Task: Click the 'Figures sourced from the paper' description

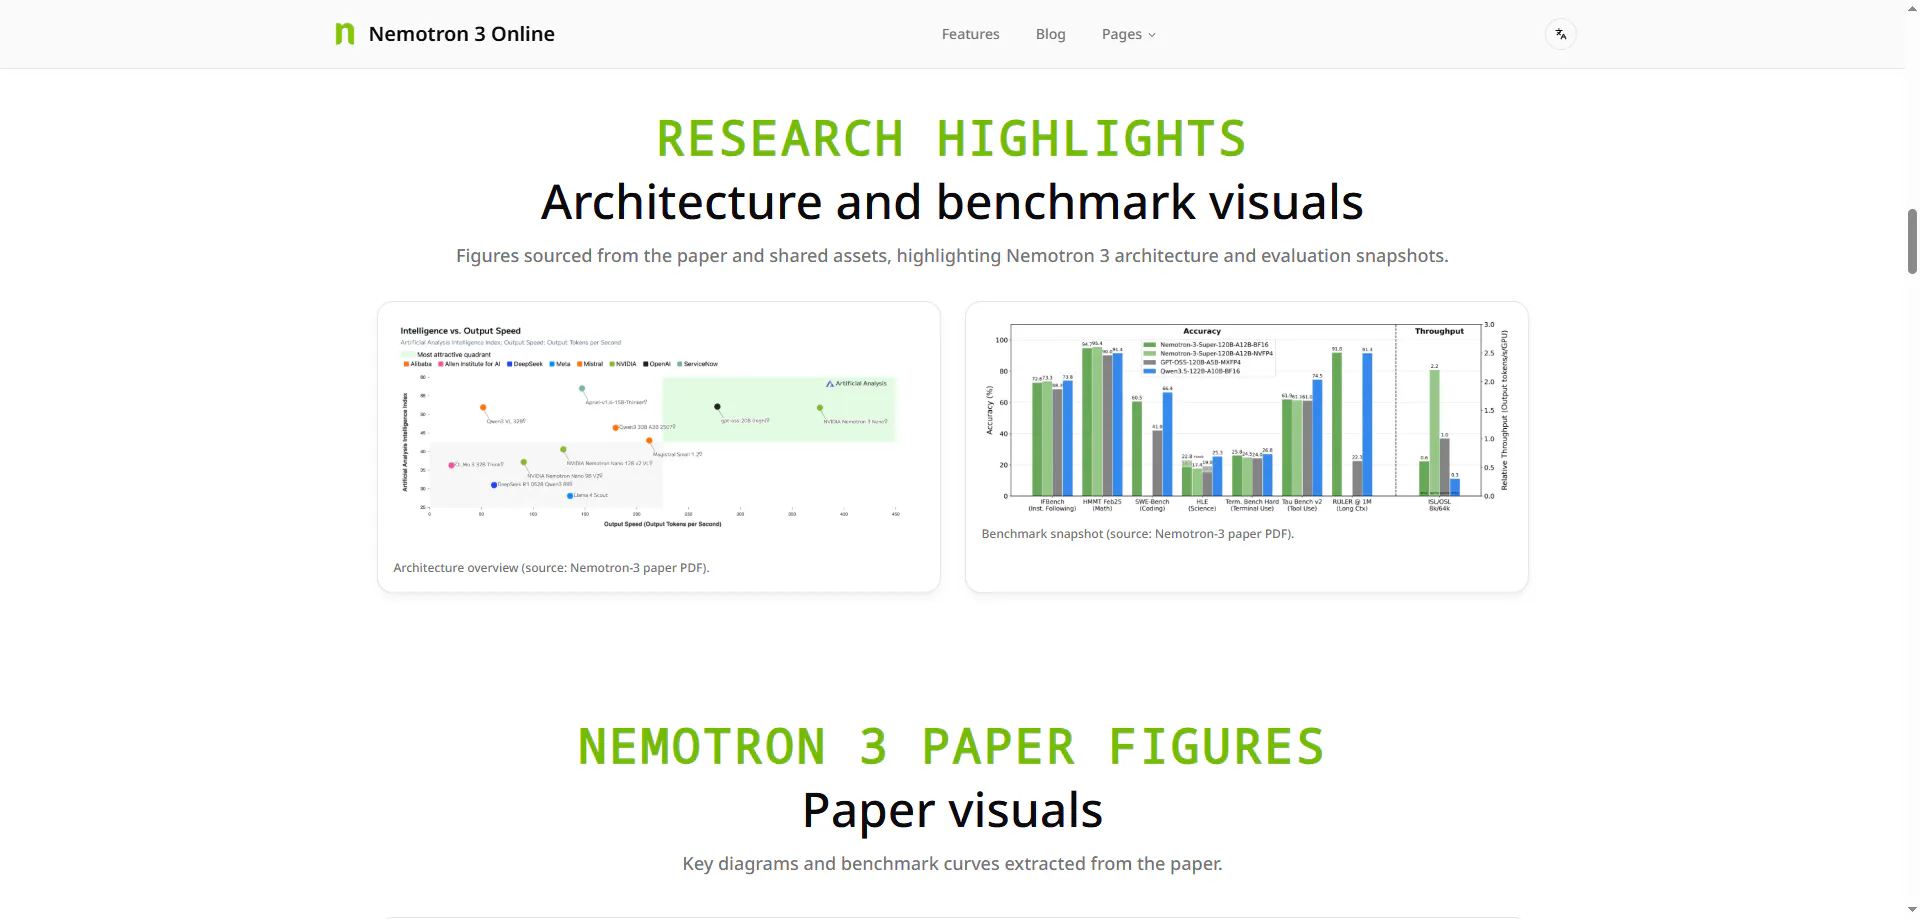Action: pyautogui.click(x=952, y=256)
